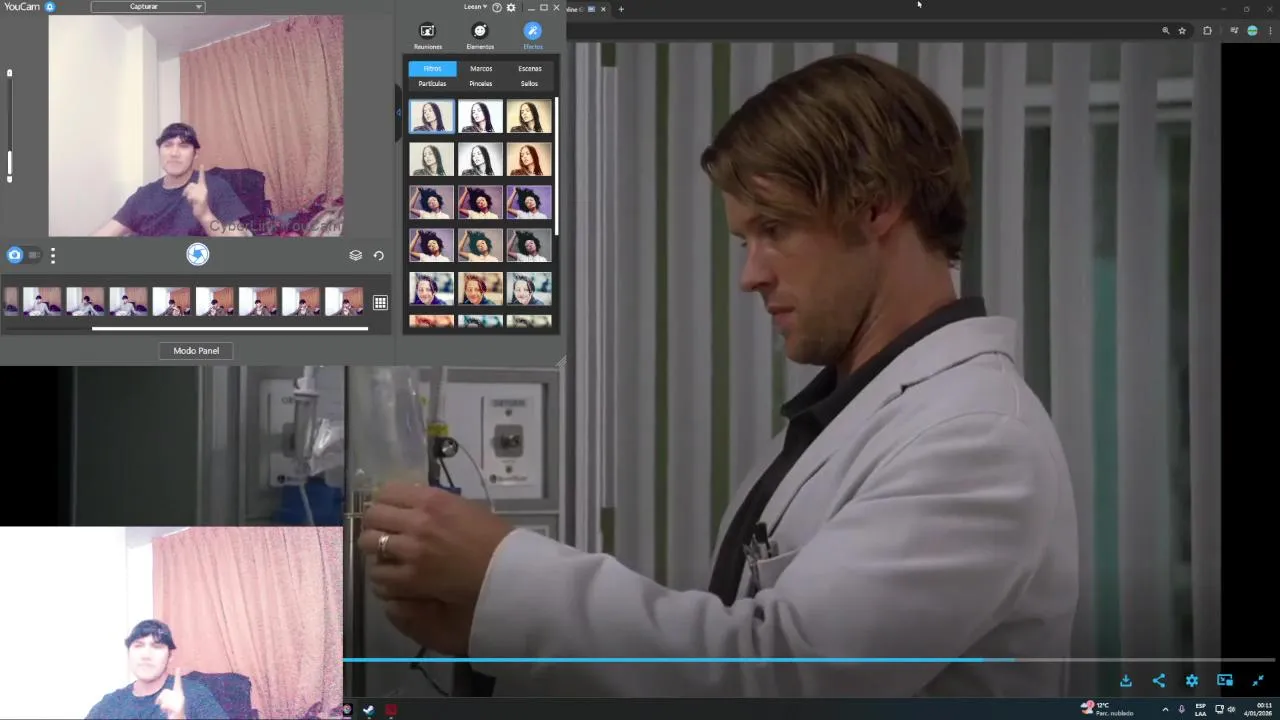The height and width of the screenshot is (720, 1280).
Task: Open the Sellos effects tab
Action: click(x=530, y=84)
